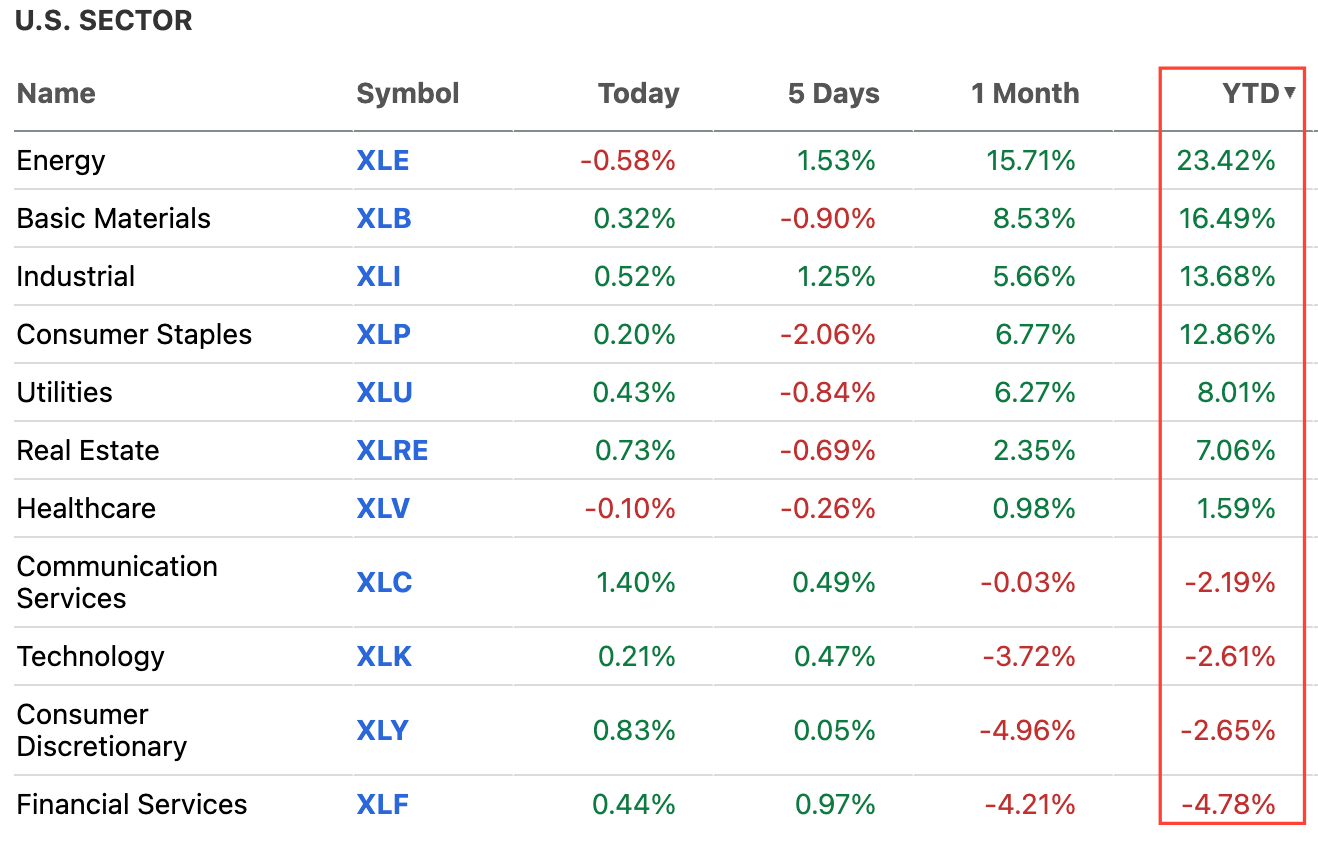This screenshot has width=1318, height=844.
Task: Open the XLB Basic Materials link
Action: click(x=383, y=218)
